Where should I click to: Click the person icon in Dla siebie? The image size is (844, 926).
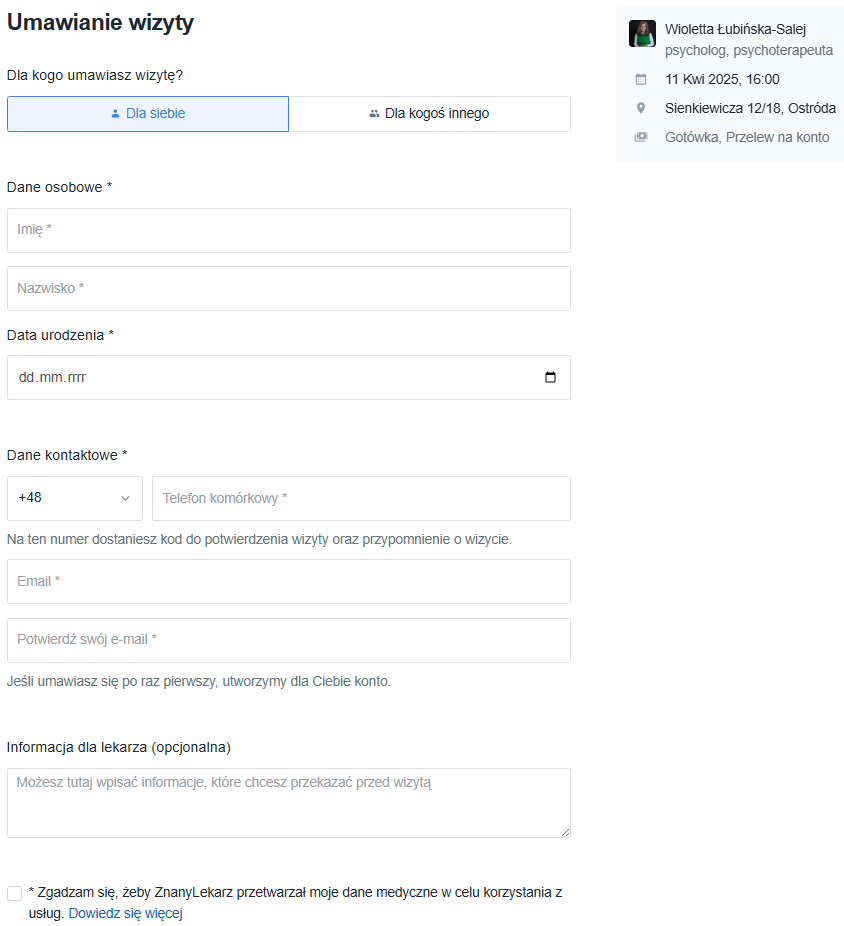115,114
